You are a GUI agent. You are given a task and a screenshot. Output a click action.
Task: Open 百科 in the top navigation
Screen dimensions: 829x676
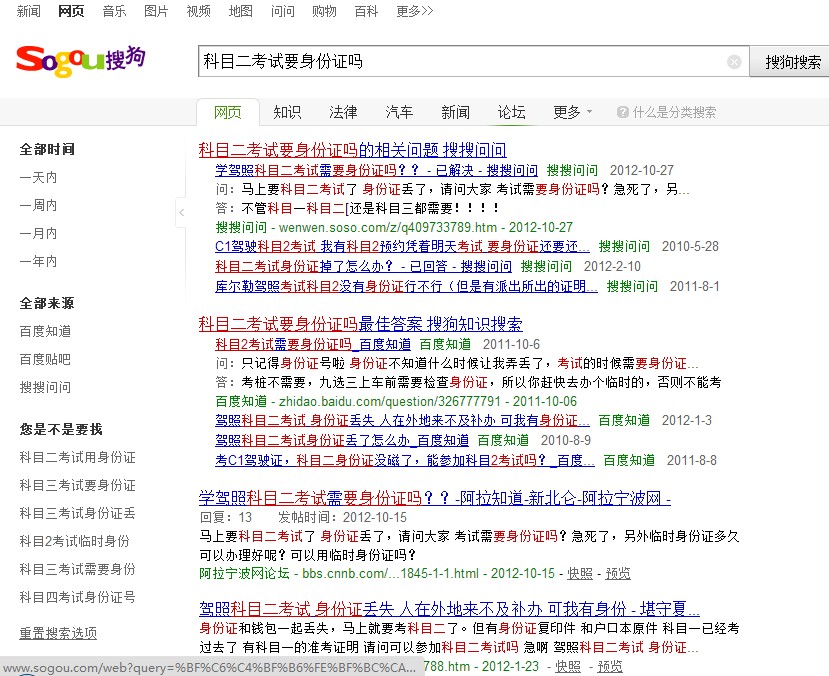pos(366,11)
